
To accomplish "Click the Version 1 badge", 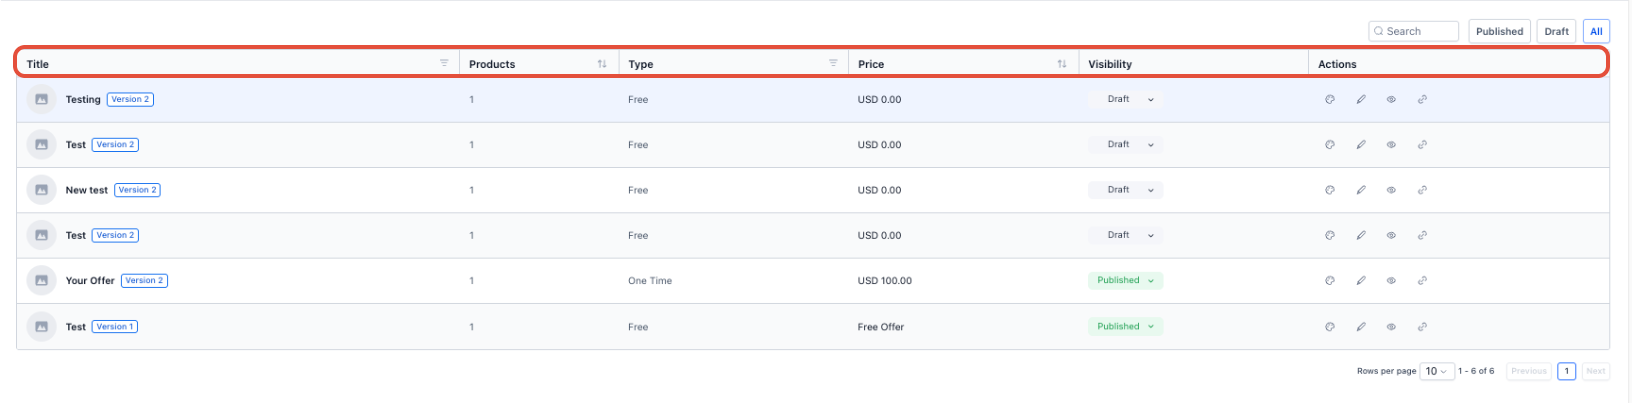I will tap(115, 327).
